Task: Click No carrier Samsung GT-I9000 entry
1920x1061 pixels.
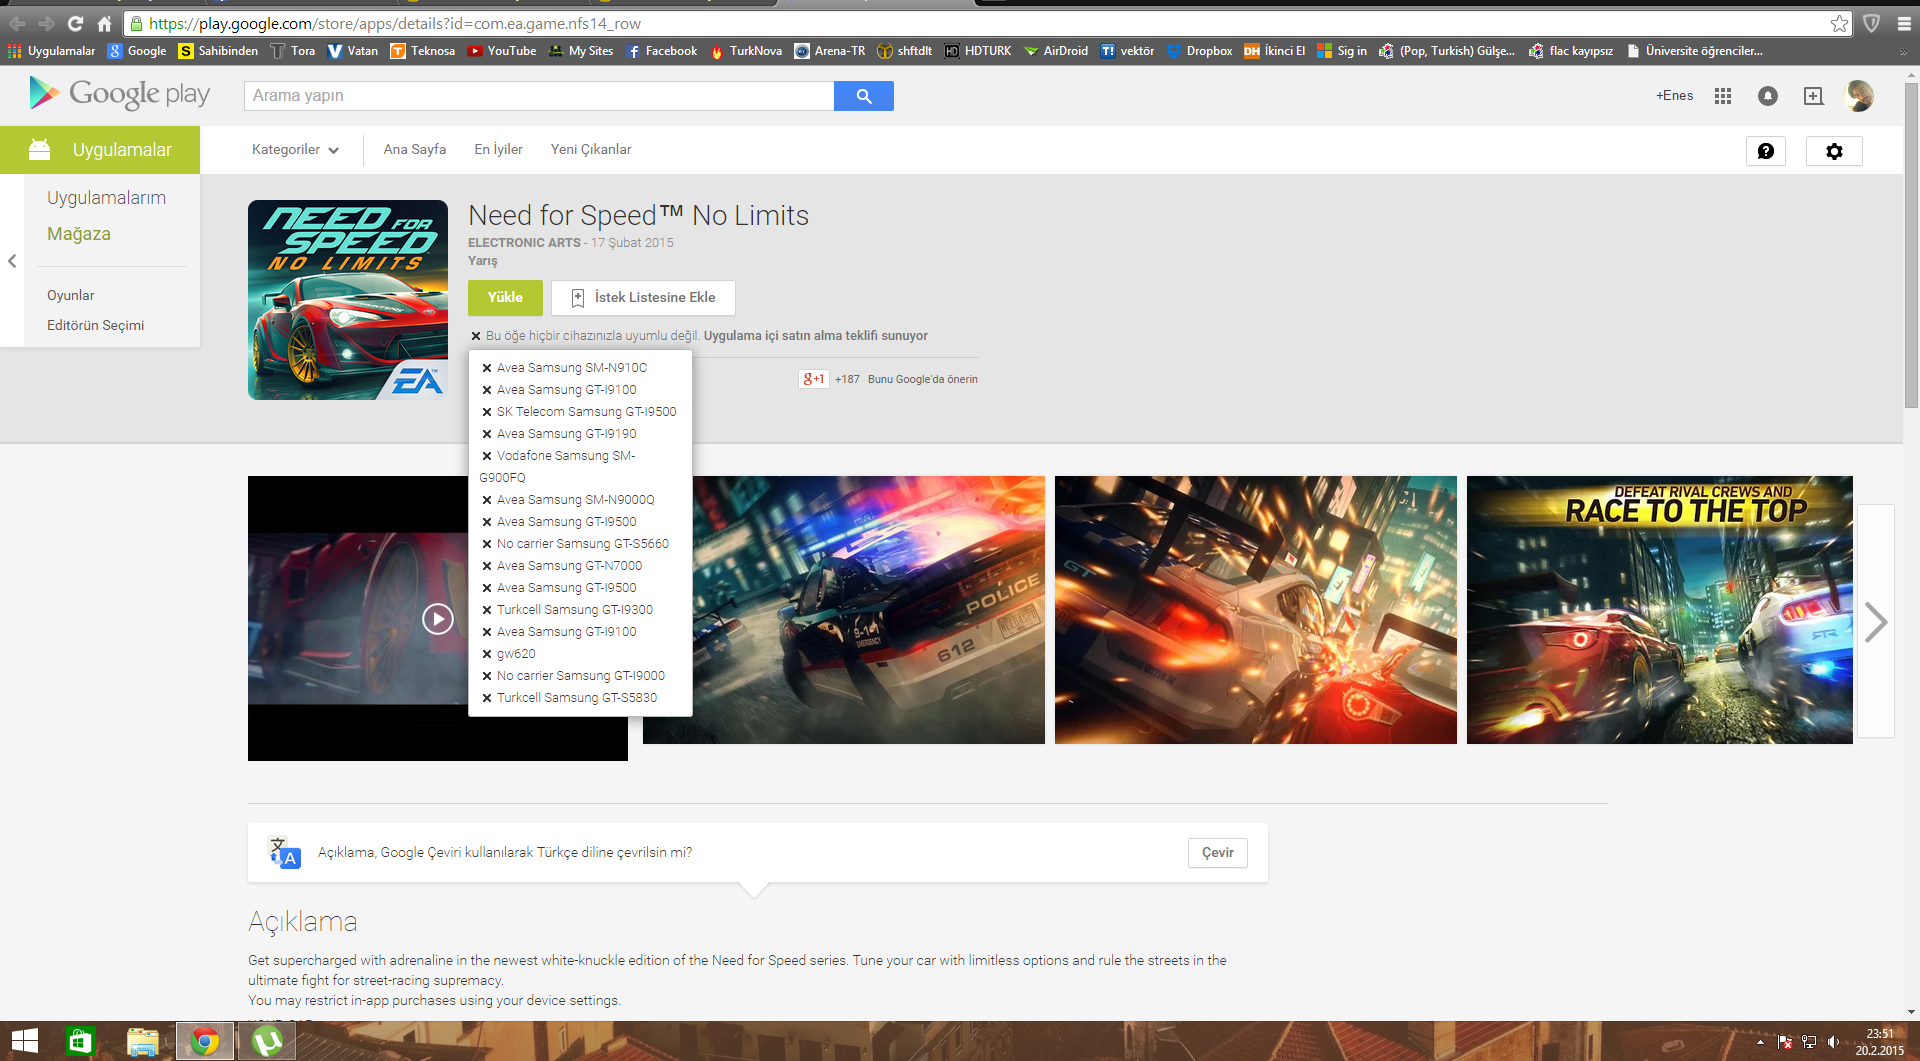Action: coord(581,676)
